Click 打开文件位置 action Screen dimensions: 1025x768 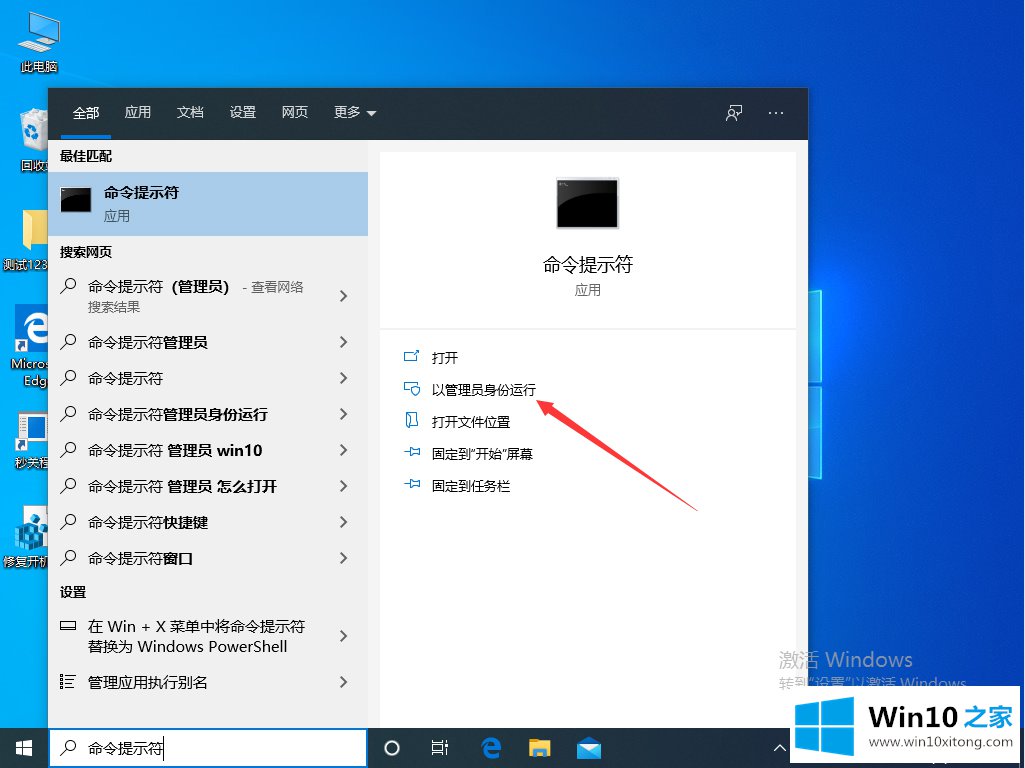coord(470,422)
